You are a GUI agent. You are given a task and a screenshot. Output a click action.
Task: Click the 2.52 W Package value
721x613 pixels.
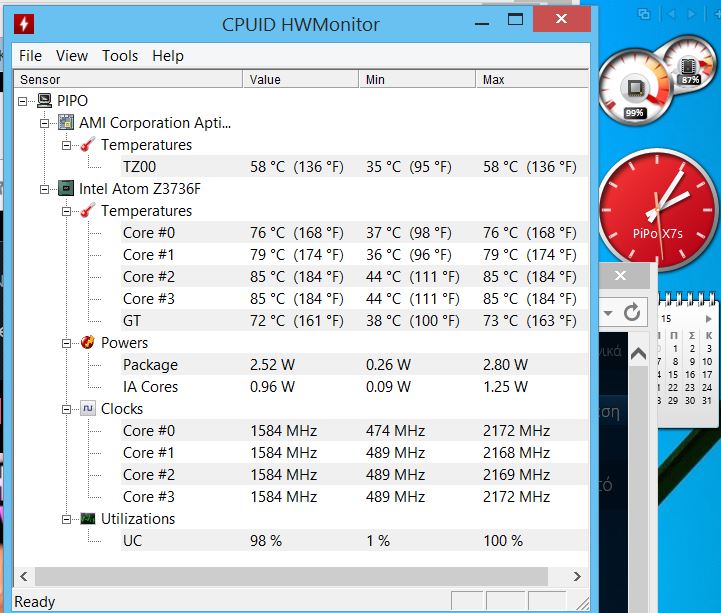click(x=272, y=365)
